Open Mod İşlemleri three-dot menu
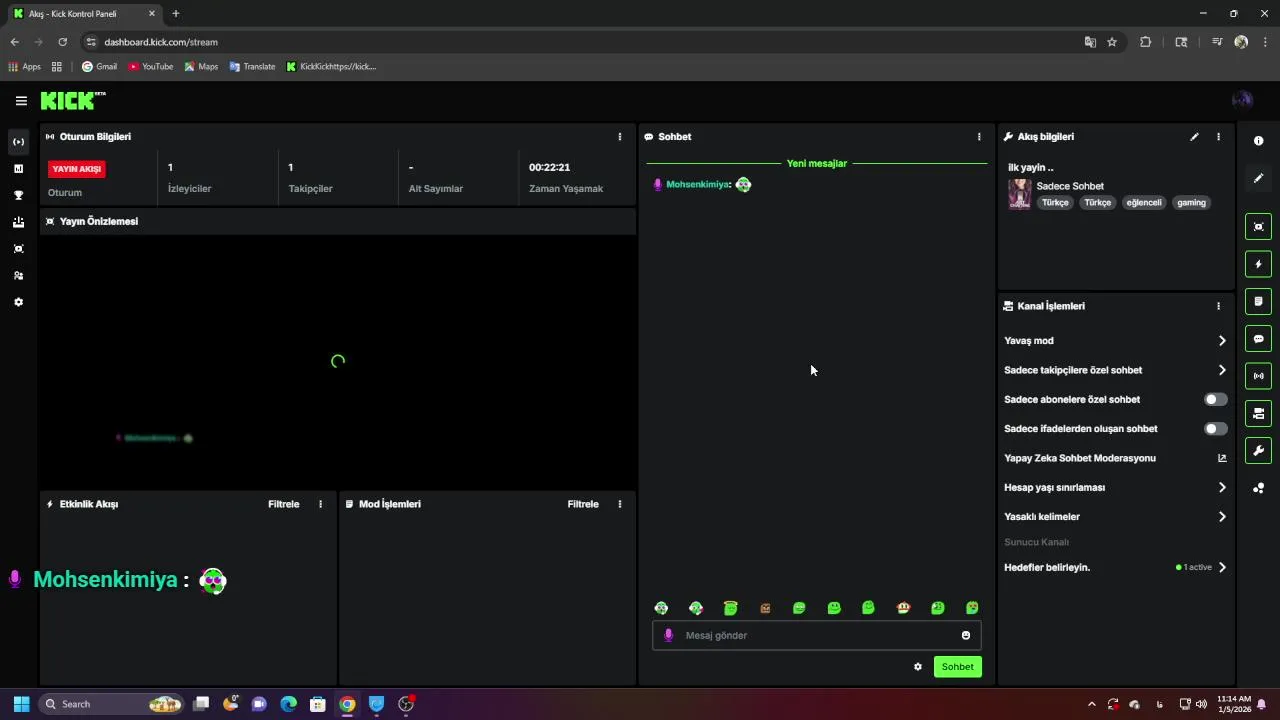This screenshot has height=720, width=1280. click(x=619, y=504)
